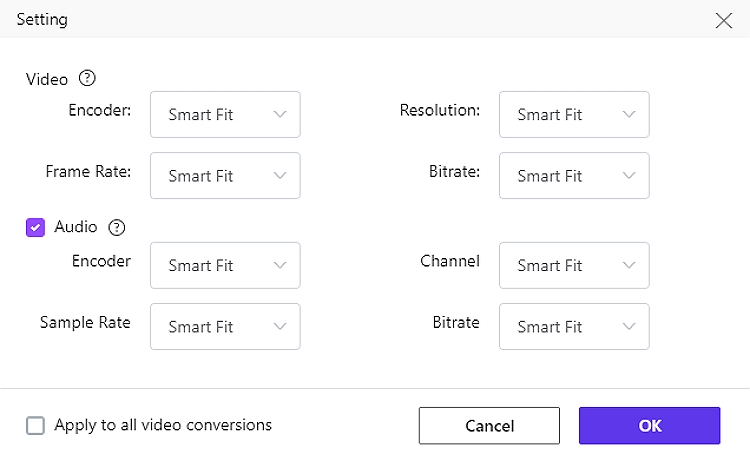
Task: Close the Setting dialog with the X
Action: click(724, 20)
